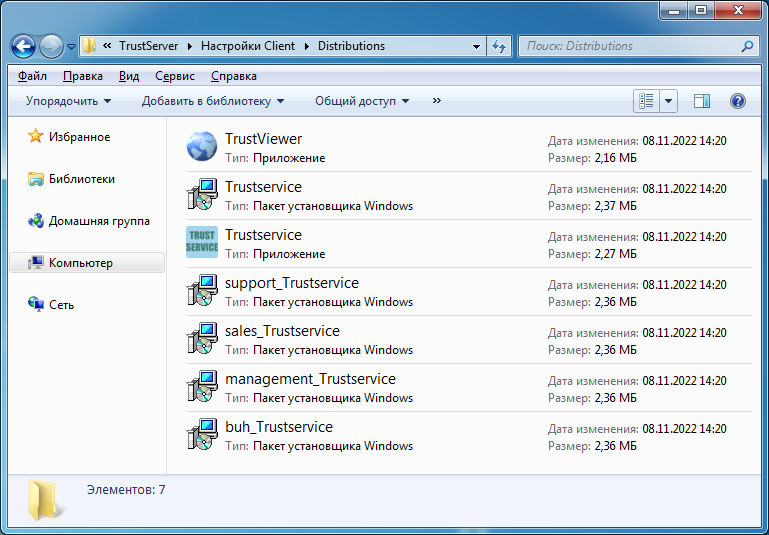Click the Элементов: 7 status text
Screen dimensions: 769x535
click(x=126, y=490)
